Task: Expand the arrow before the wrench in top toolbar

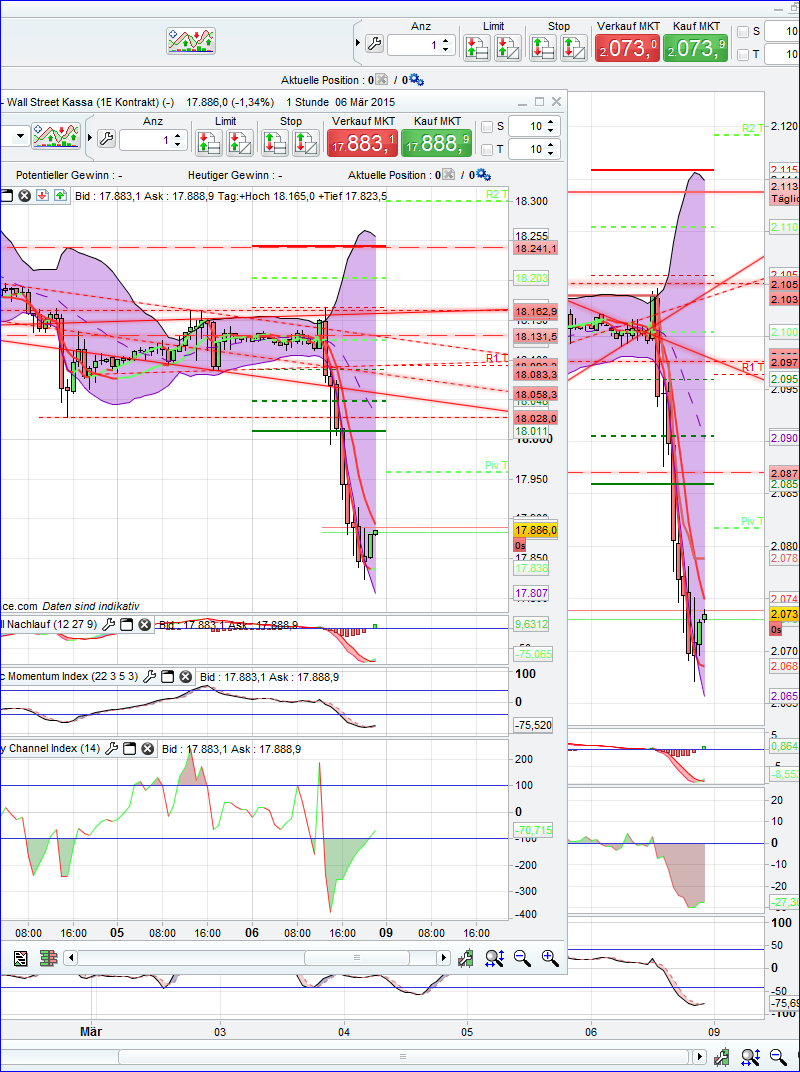Action: (357, 42)
